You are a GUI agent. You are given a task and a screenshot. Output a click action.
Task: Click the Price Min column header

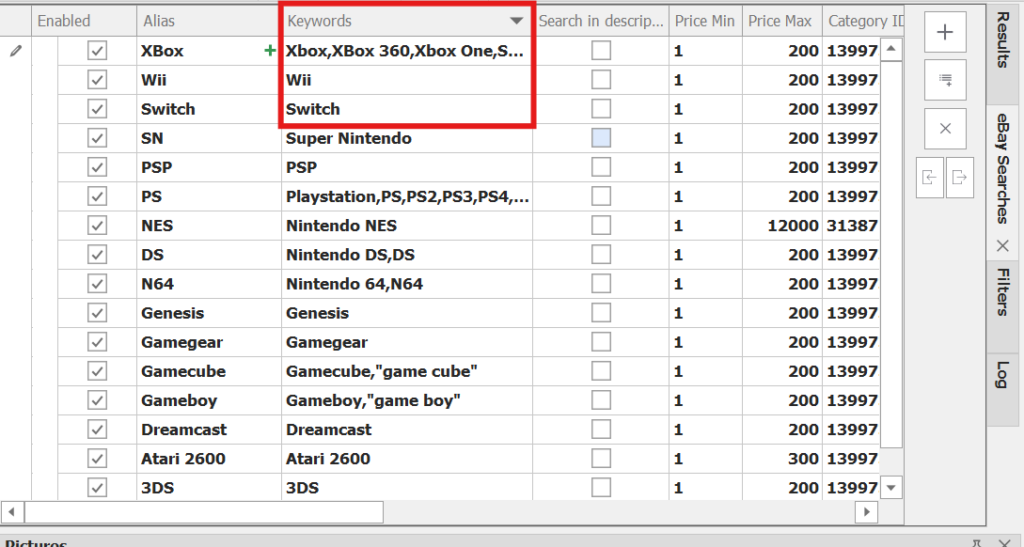pyautogui.click(x=705, y=21)
